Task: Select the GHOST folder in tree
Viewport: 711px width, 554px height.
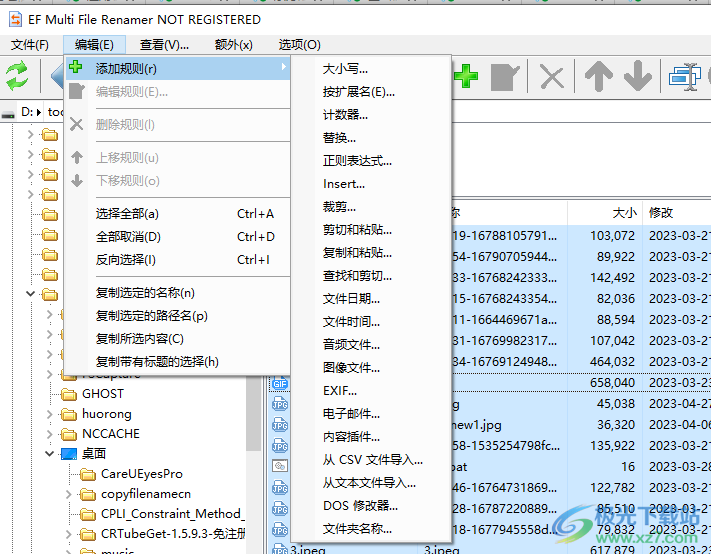Action: (x=102, y=394)
